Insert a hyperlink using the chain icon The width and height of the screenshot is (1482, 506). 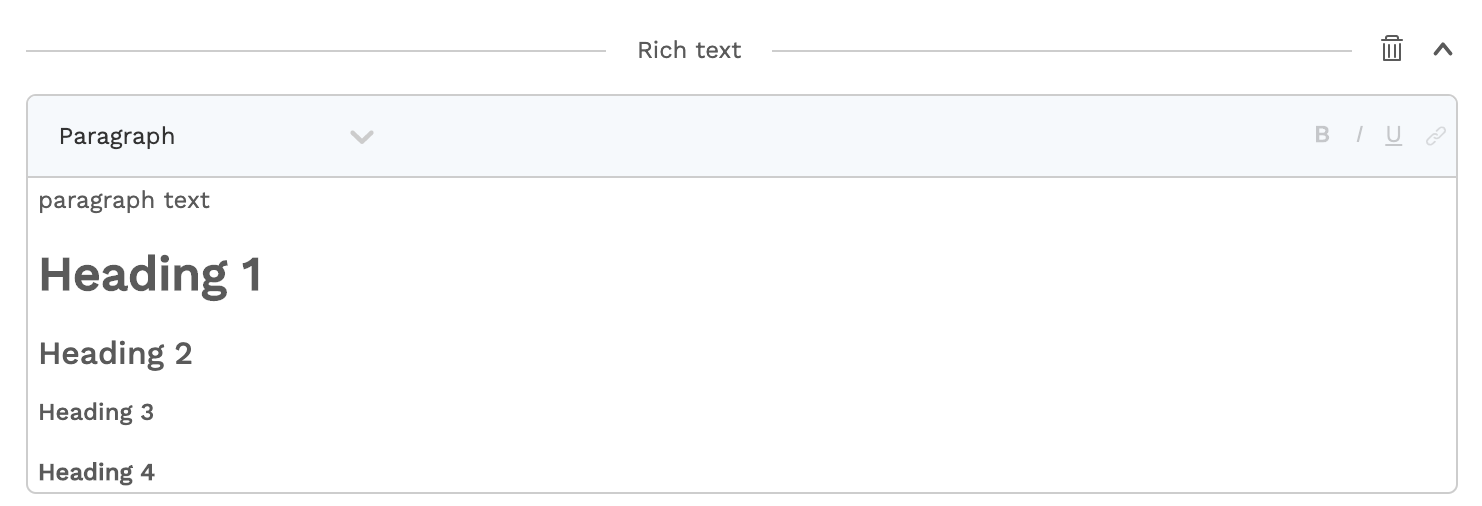[1436, 136]
